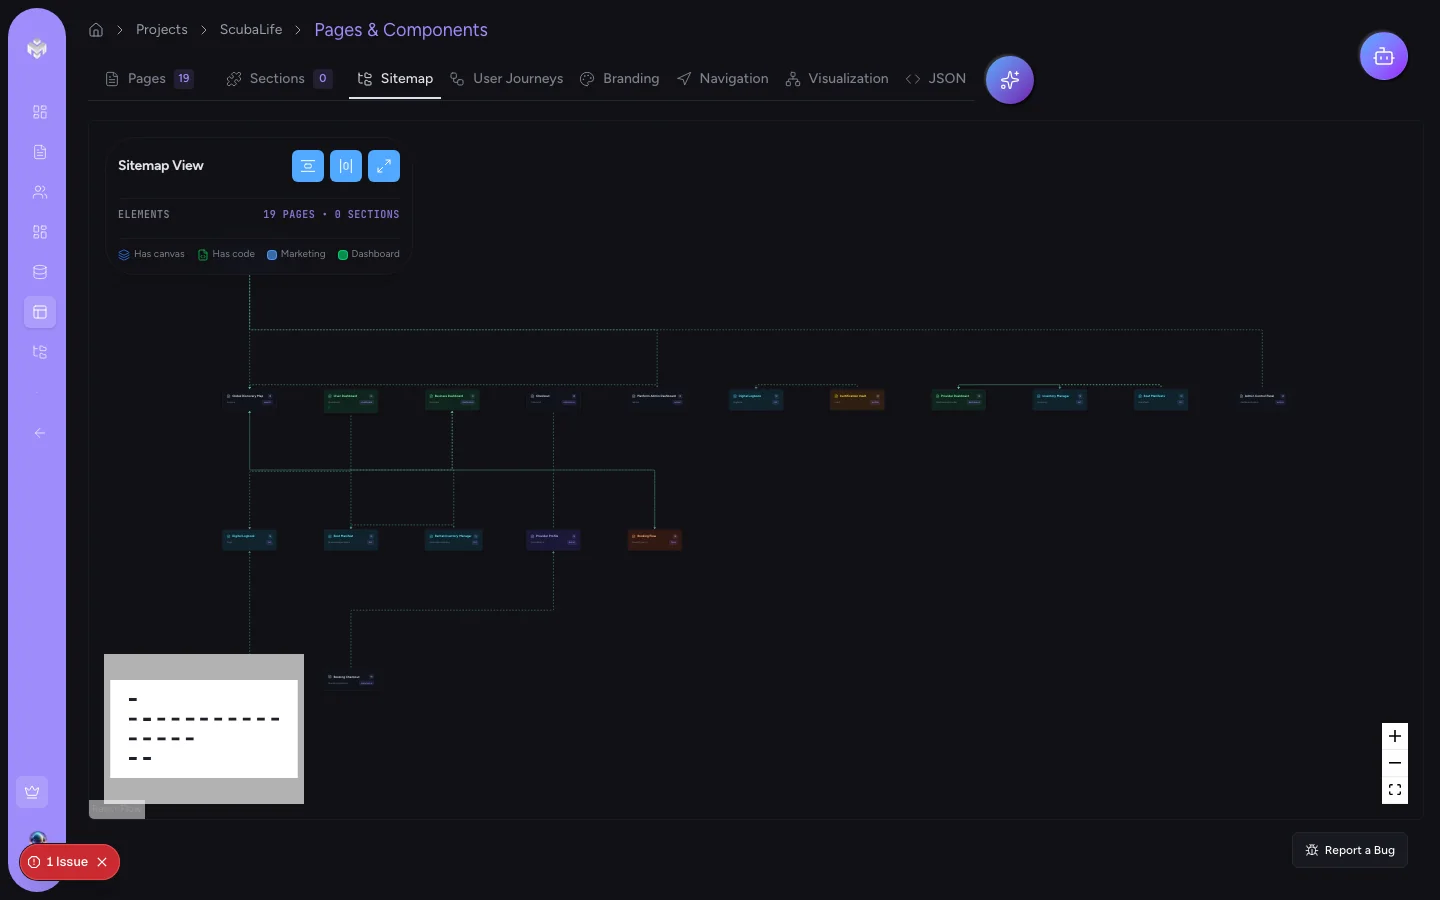Open the ScubaLife breadcrumb

(251, 30)
